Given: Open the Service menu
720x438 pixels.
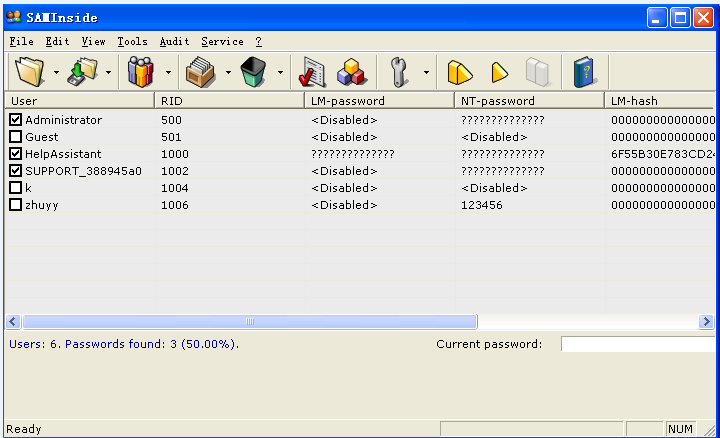Looking at the screenshot, I should pos(222,41).
